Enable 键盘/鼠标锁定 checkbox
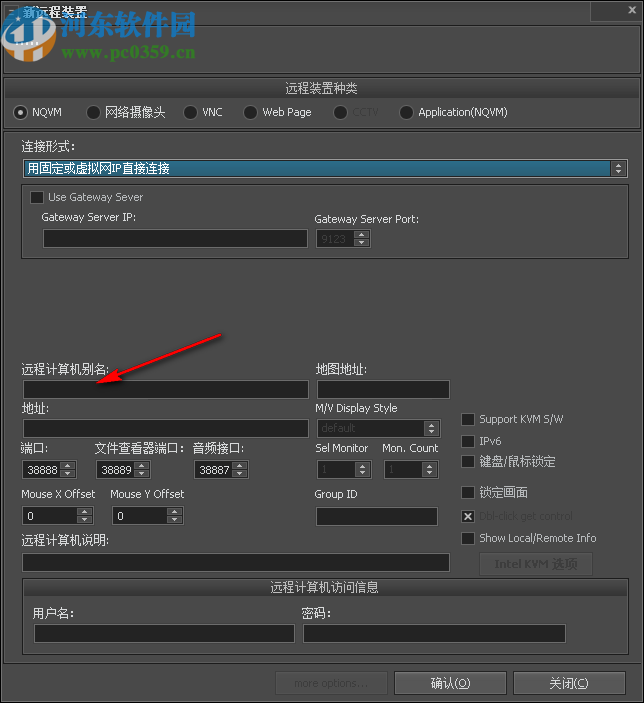Viewport: 644px width, 703px height. pyautogui.click(x=468, y=461)
